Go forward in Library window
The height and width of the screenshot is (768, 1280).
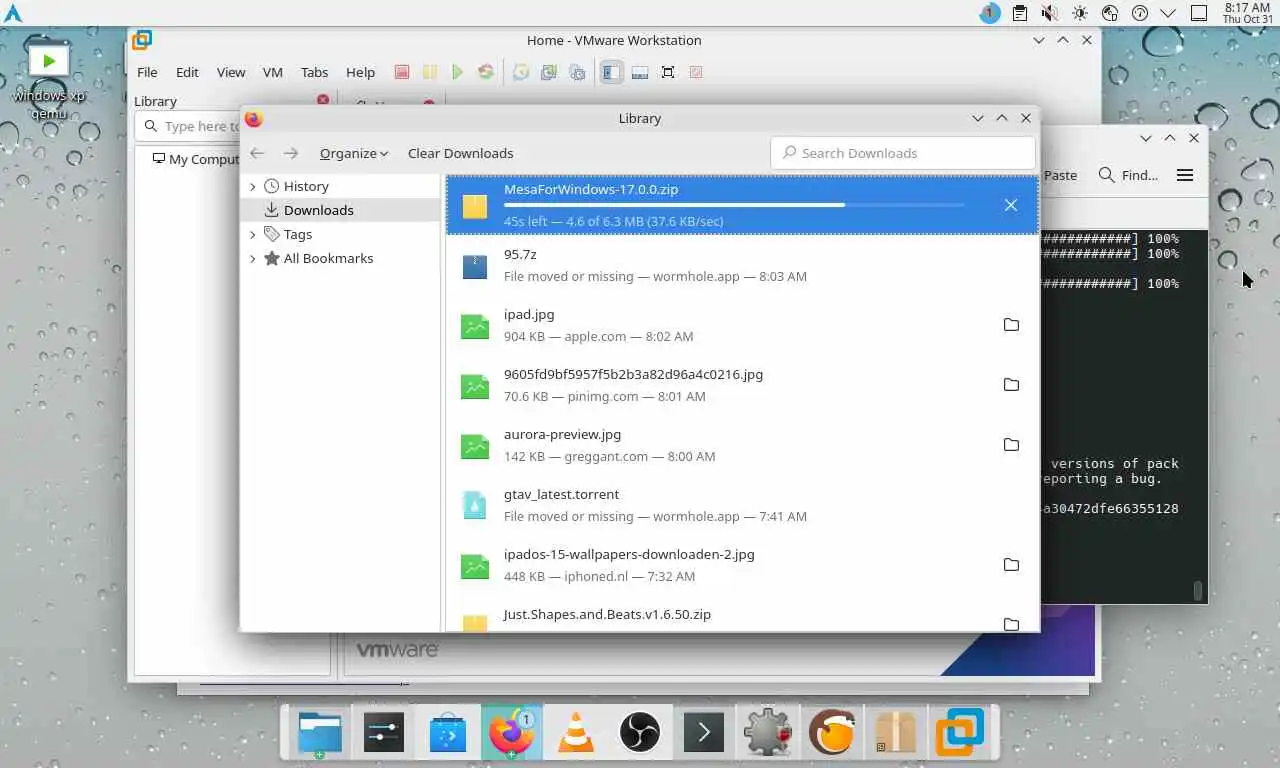291,153
